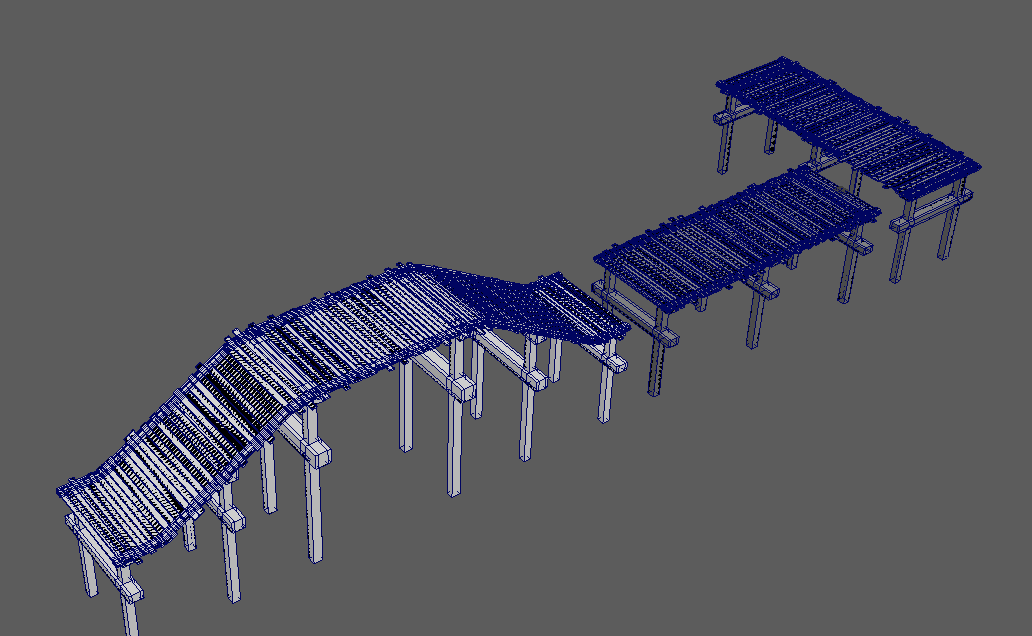
Task: Select the upper-right pier platform deck
Action: click(850, 125)
